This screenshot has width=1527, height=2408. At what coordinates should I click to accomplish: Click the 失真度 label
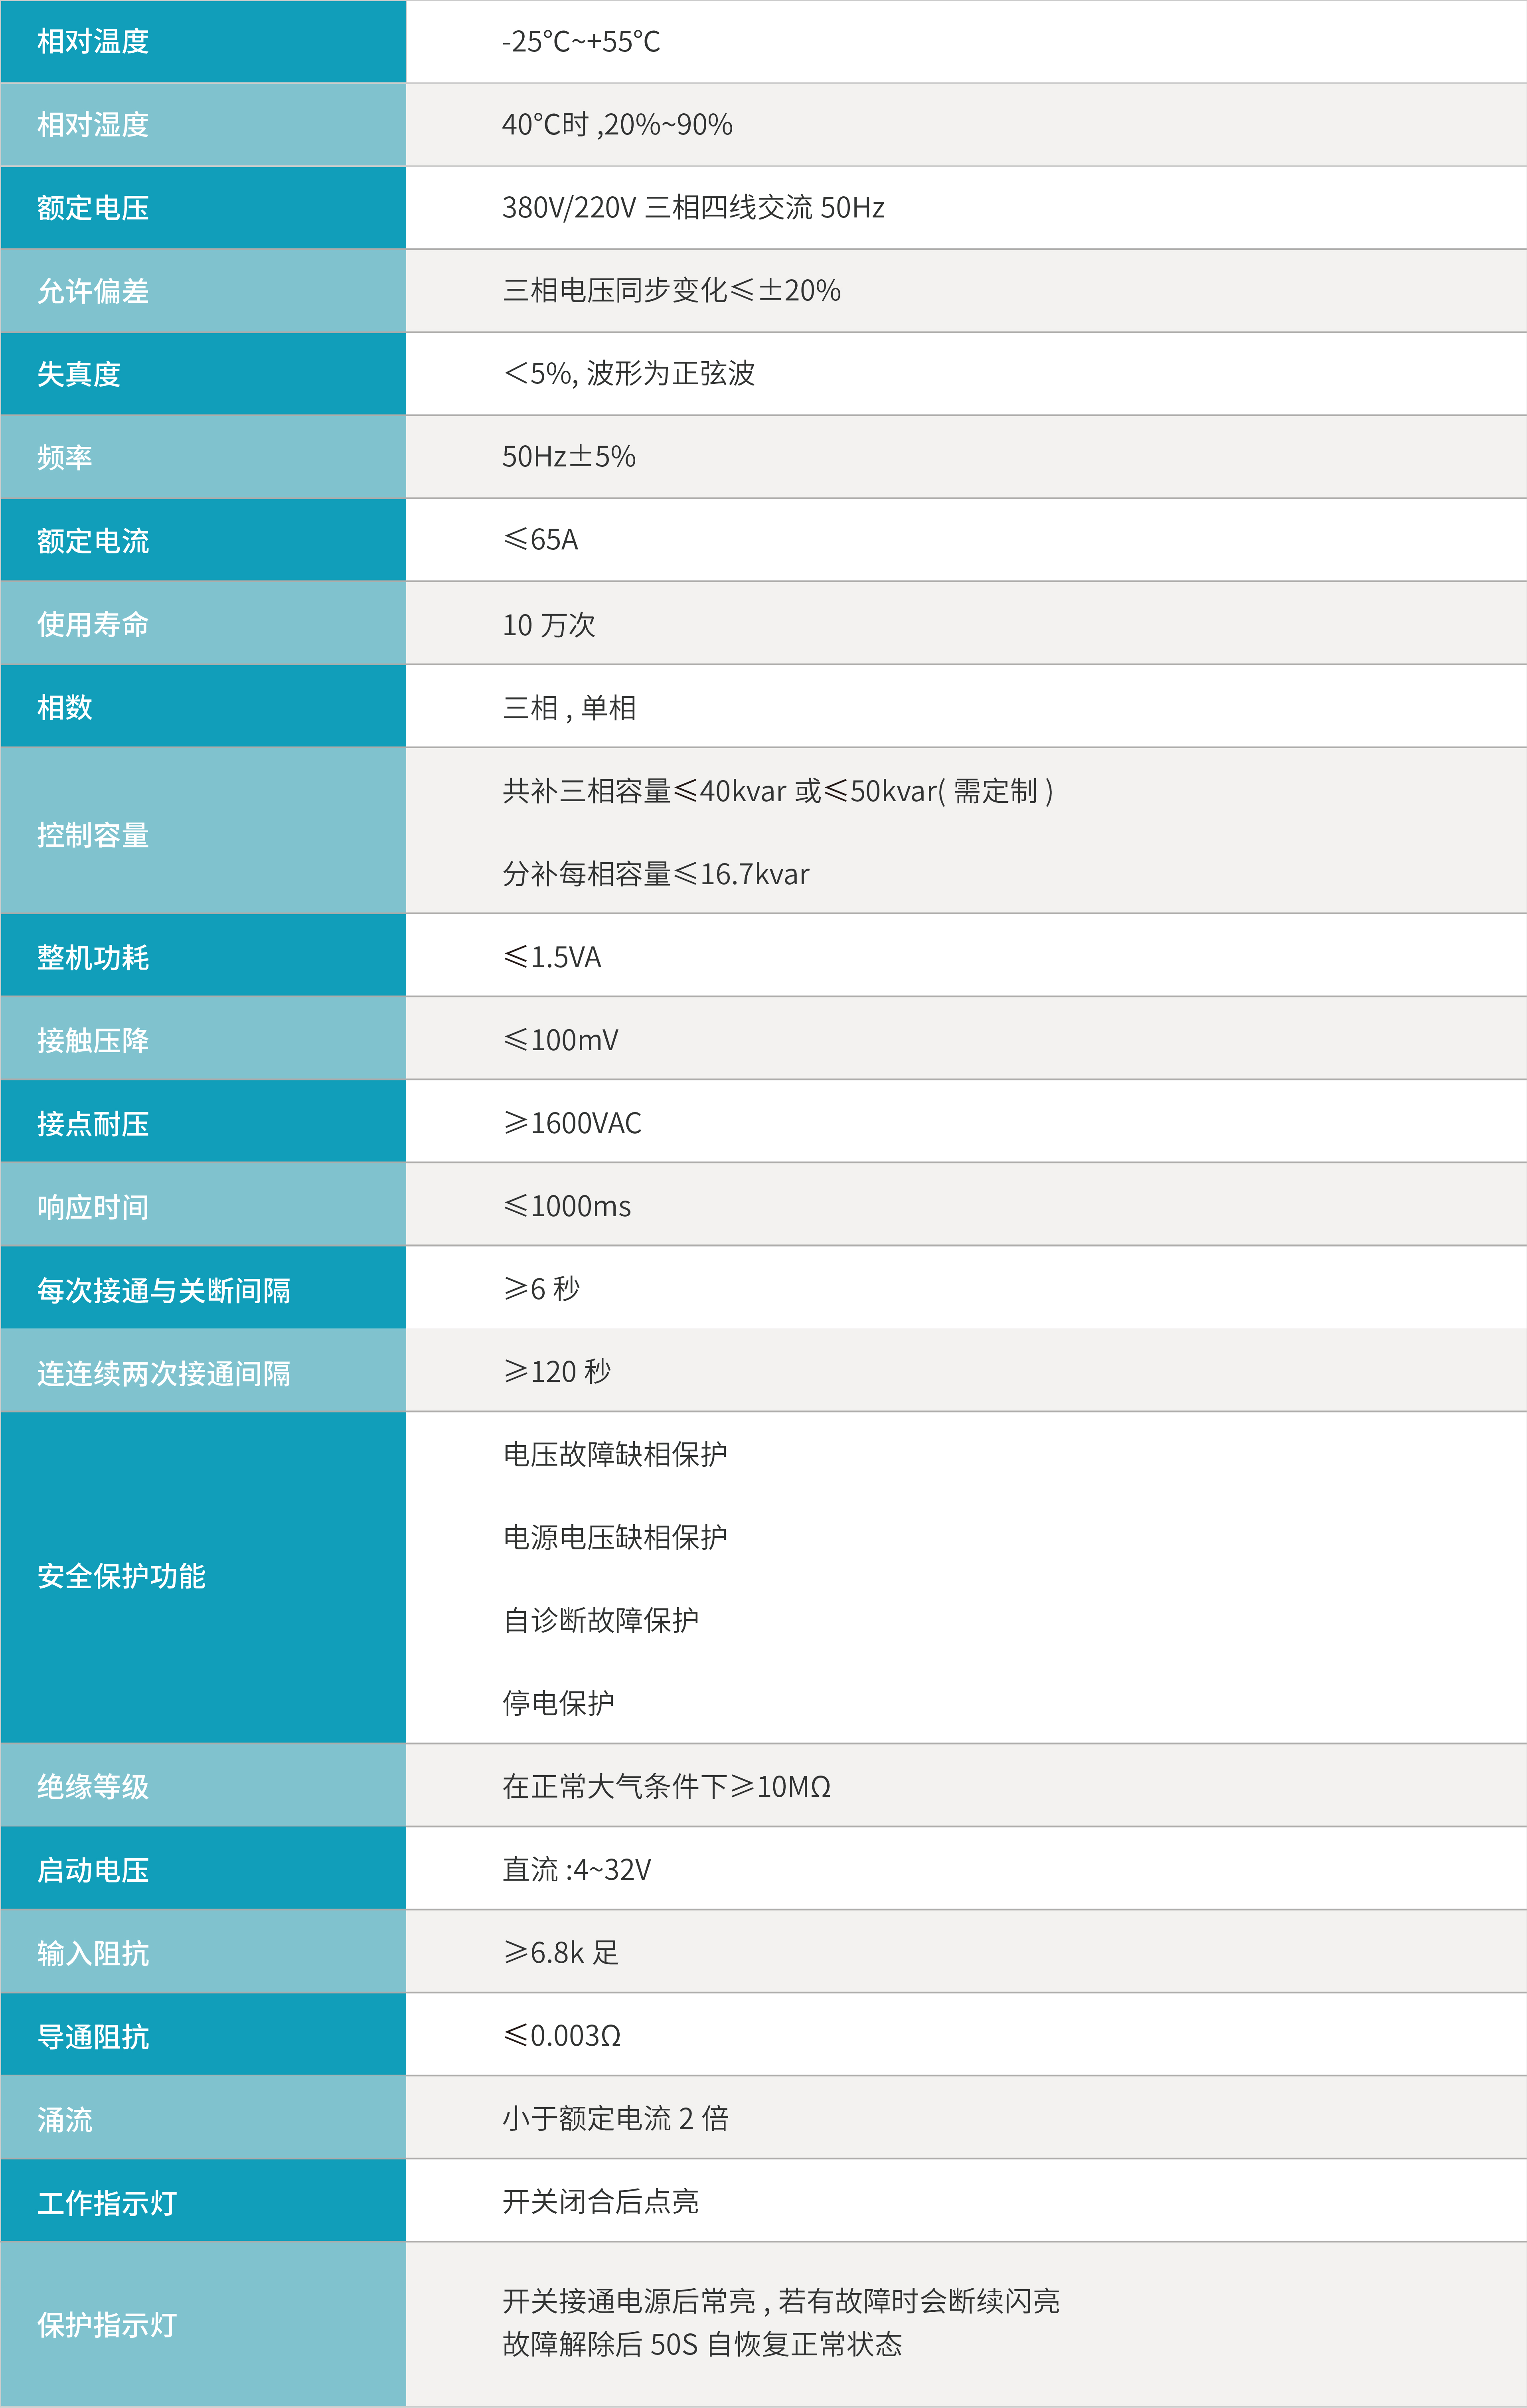coord(79,373)
